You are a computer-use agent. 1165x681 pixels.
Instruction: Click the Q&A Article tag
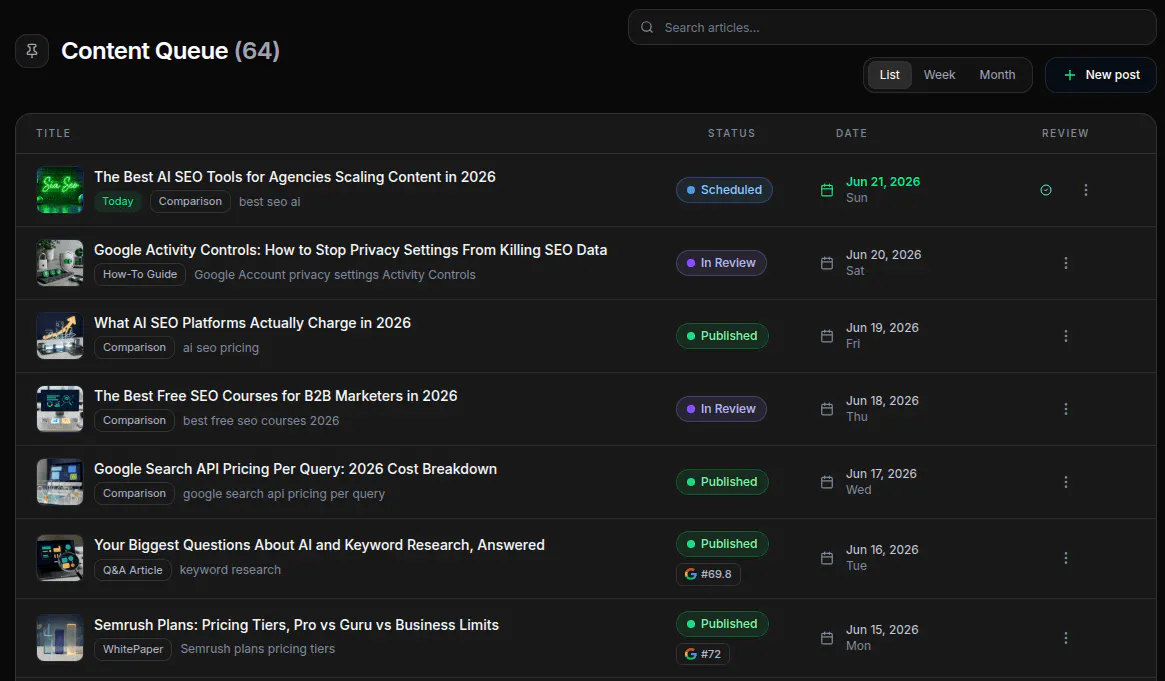coord(132,570)
